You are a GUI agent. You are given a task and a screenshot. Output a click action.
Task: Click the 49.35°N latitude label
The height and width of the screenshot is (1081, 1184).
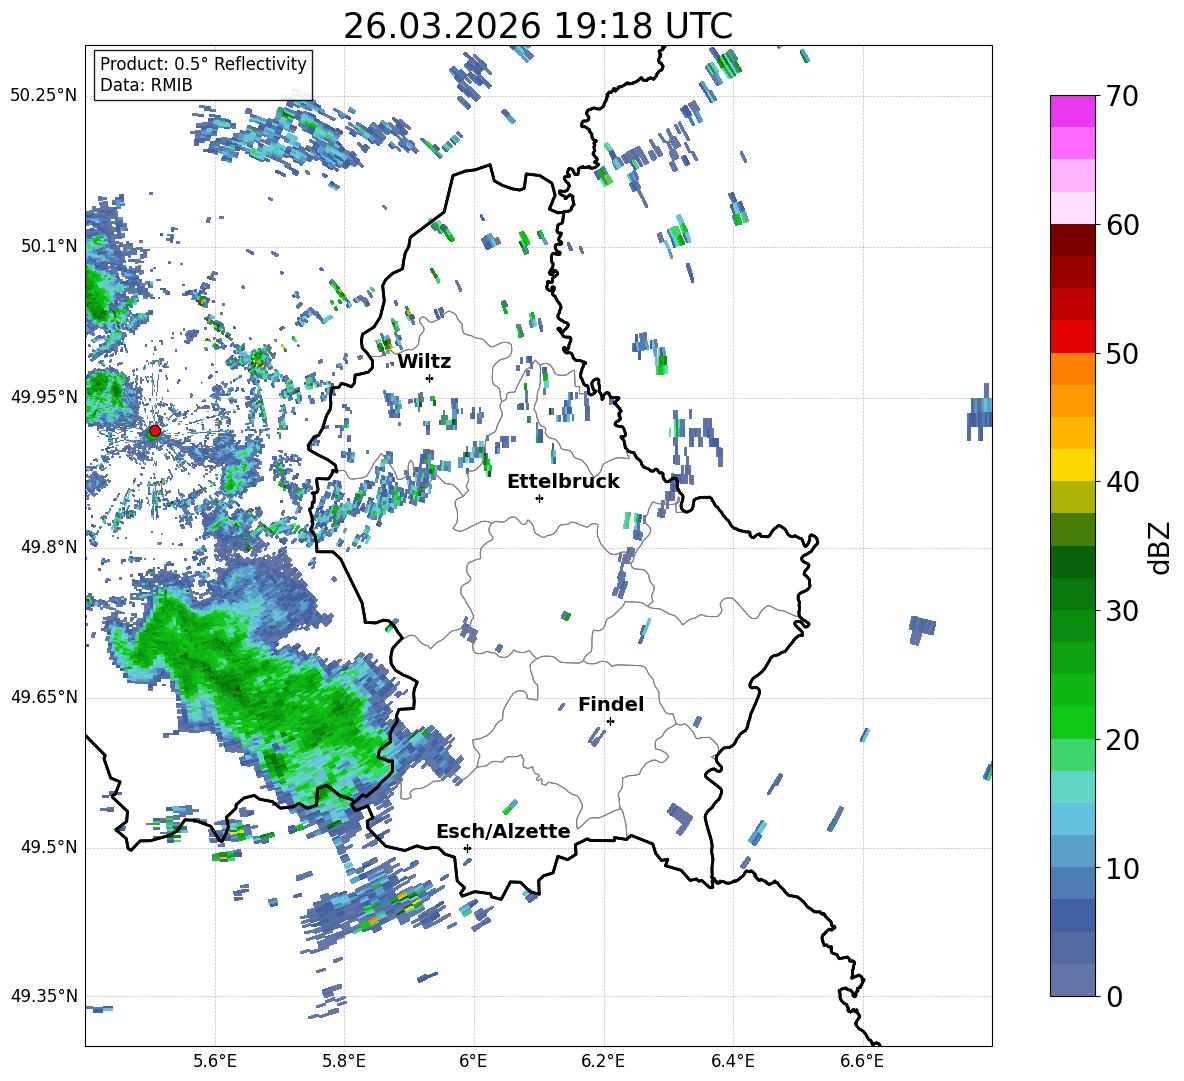[44, 996]
